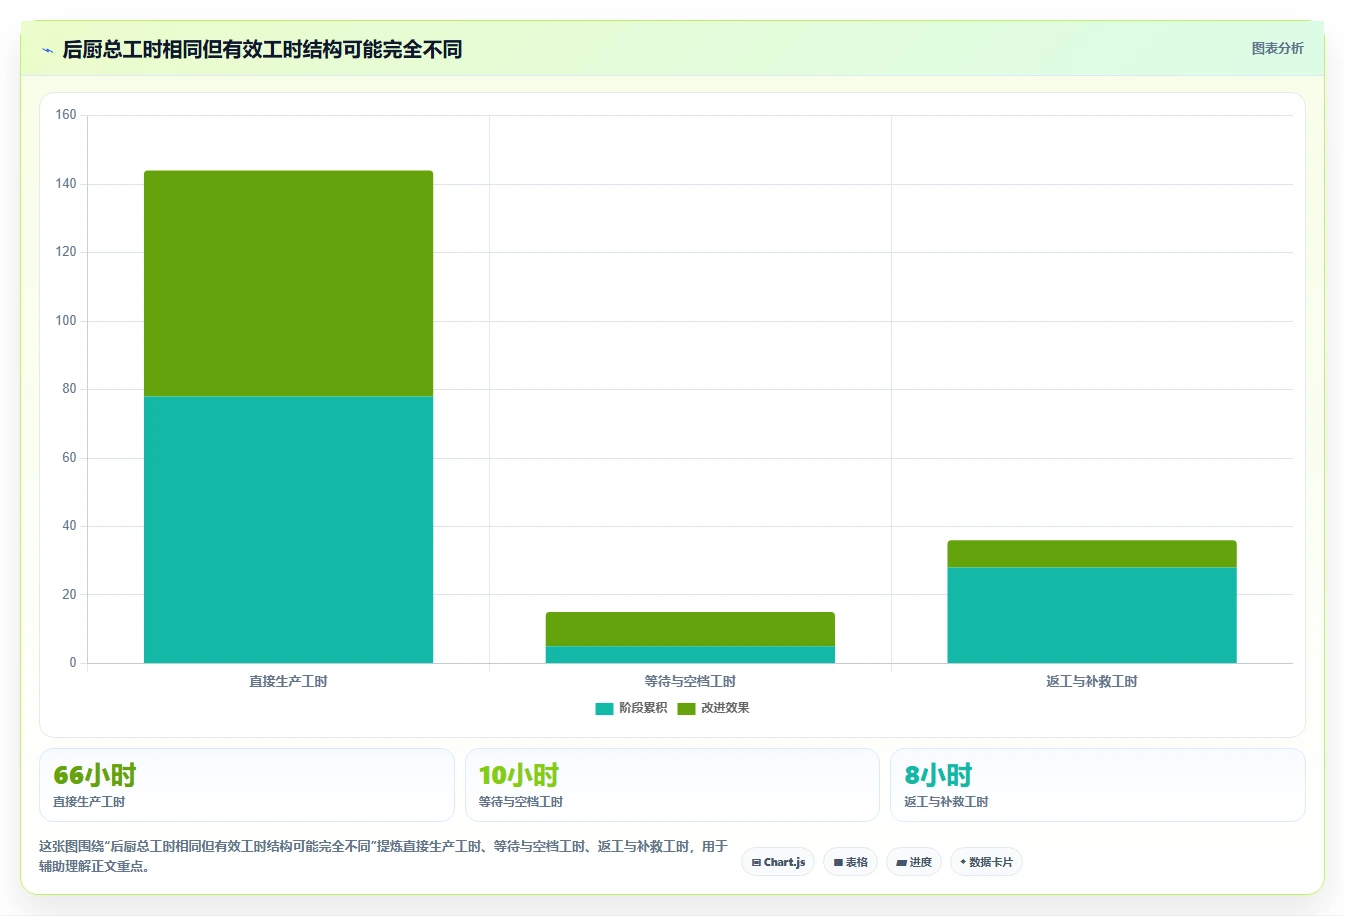The height and width of the screenshot is (916, 1345).
Task: Click the teal 阶段累积 legend color box
Action: [604, 709]
